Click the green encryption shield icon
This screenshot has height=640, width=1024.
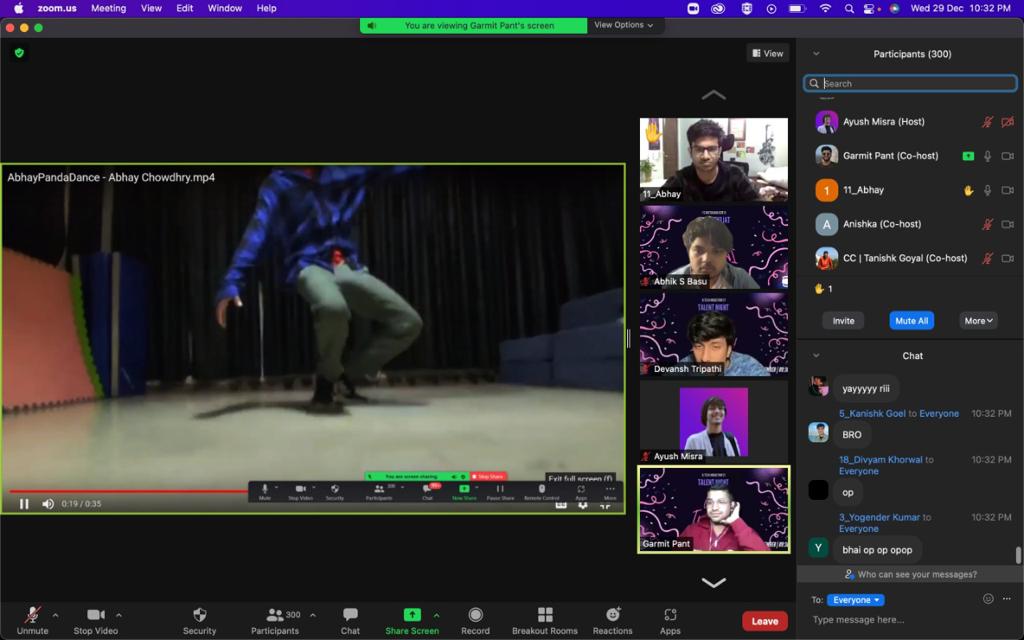coord(20,53)
